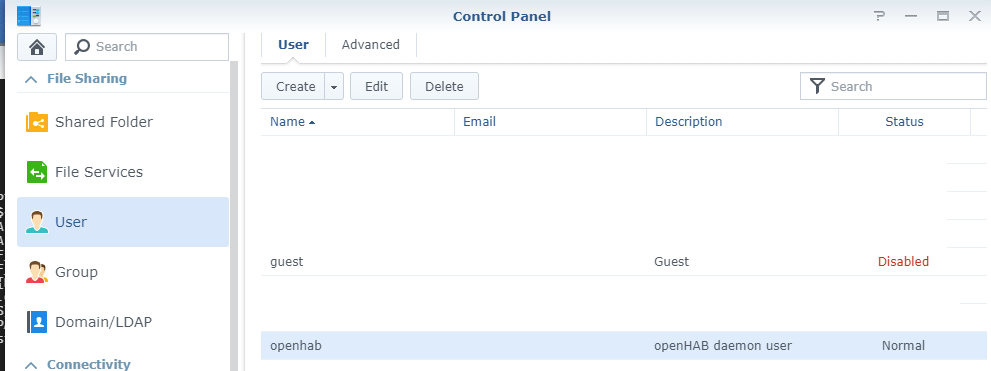Viewport: 991px width, 371px height.
Task: Click the sidebar vertical scrollbar
Action: (x=234, y=215)
